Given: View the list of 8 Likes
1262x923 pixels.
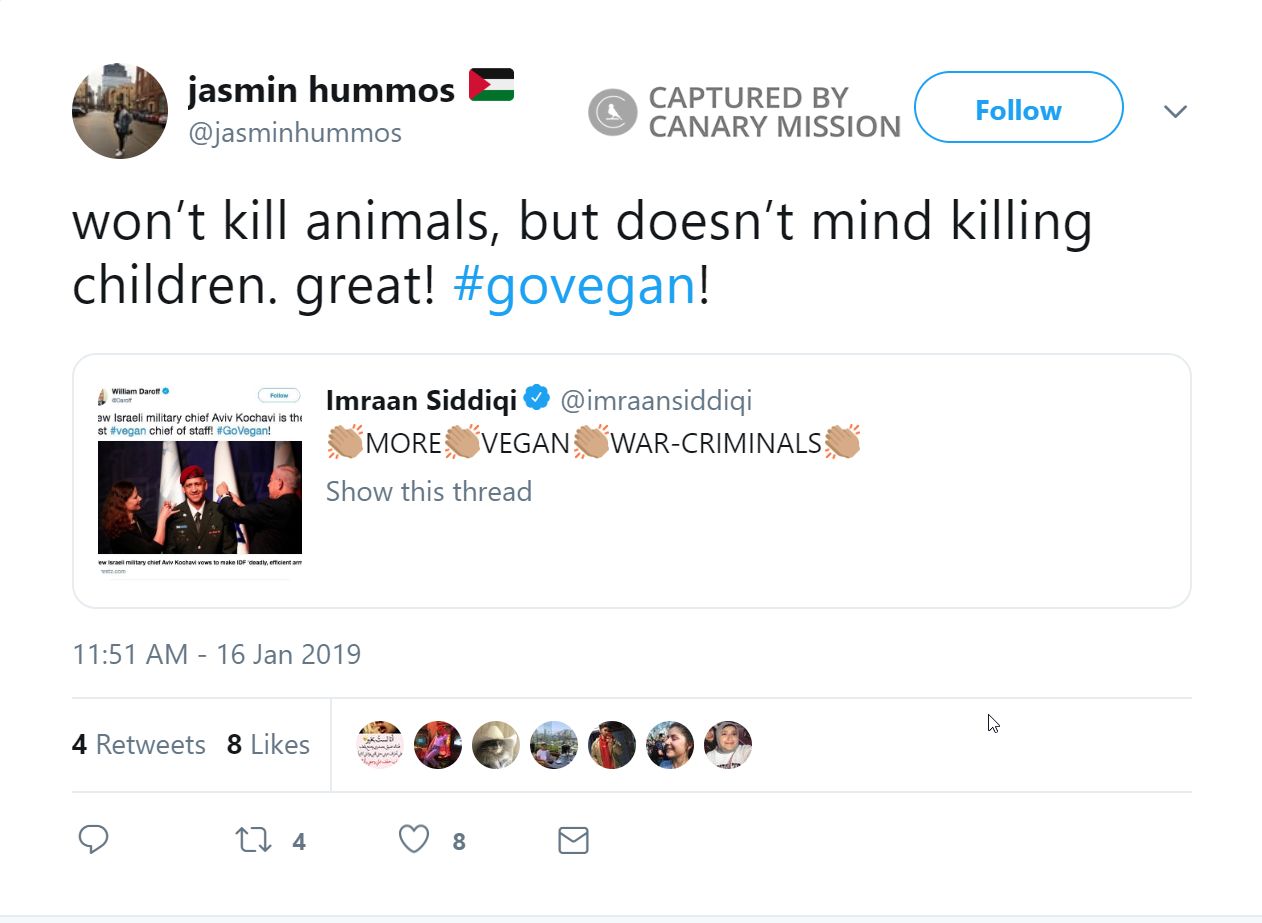Looking at the screenshot, I should pyautogui.click(x=268, y=745).
